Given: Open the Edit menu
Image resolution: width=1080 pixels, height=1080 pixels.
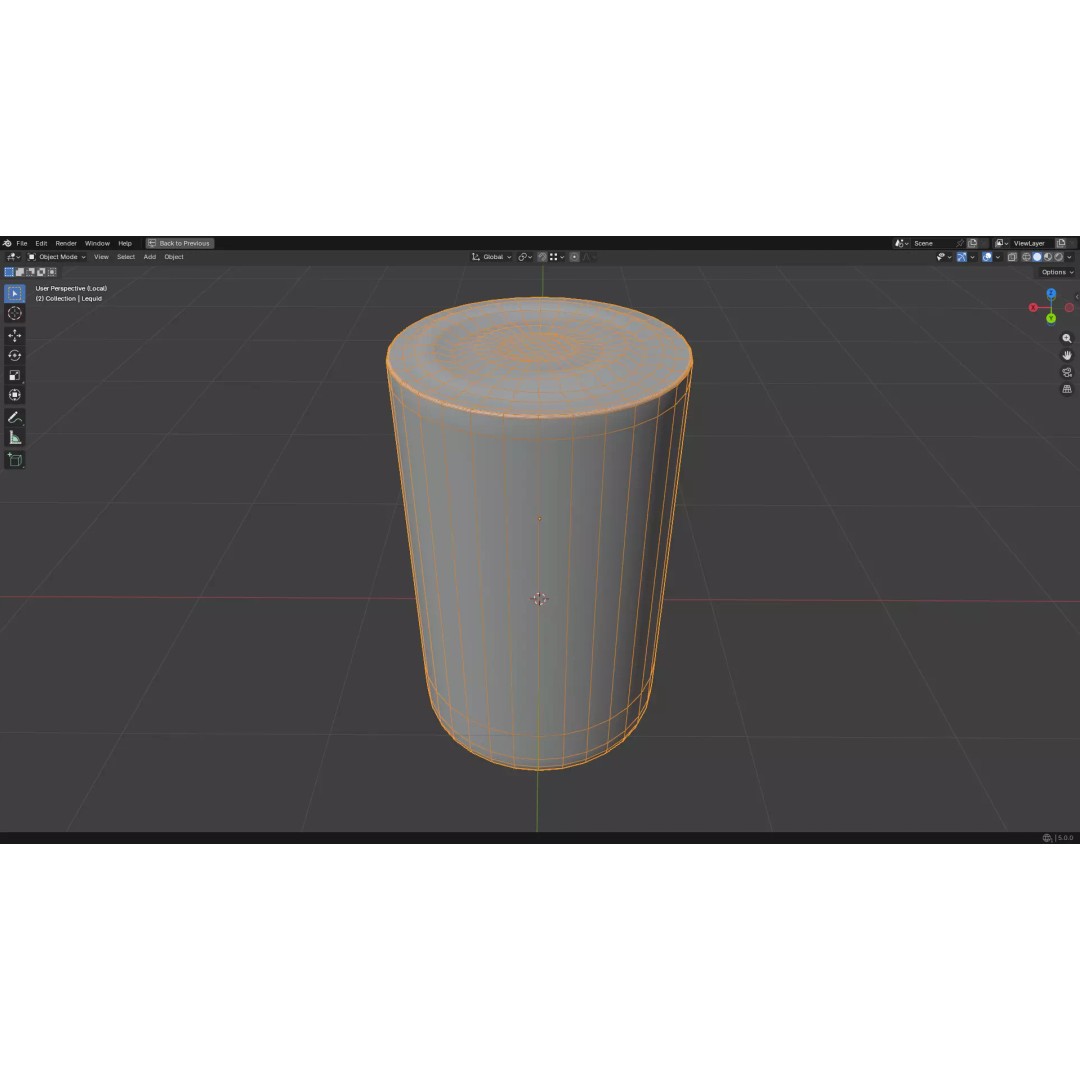Looking at the screenshot, I should [x=41, y=243].
